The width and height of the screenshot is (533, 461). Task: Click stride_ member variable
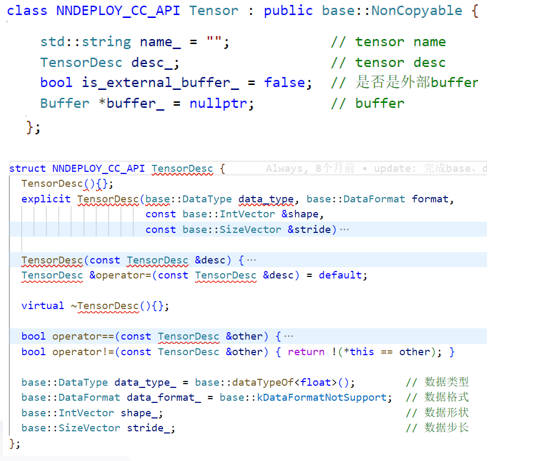pyautogui.click(x=149, y=428)
